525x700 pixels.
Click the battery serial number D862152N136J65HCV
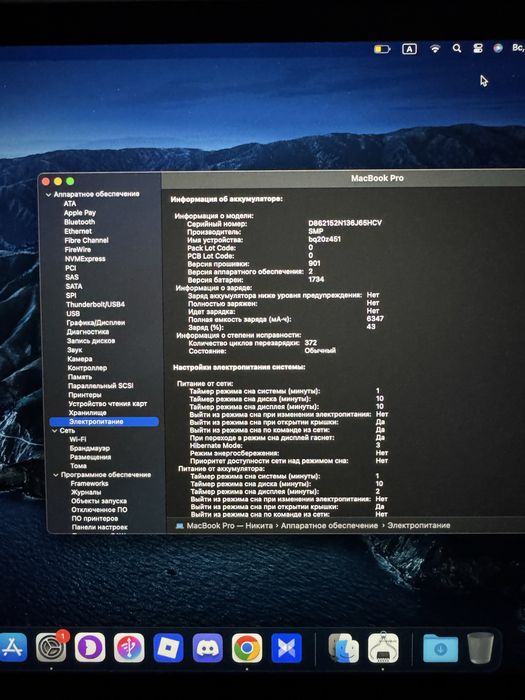(345, 223)
